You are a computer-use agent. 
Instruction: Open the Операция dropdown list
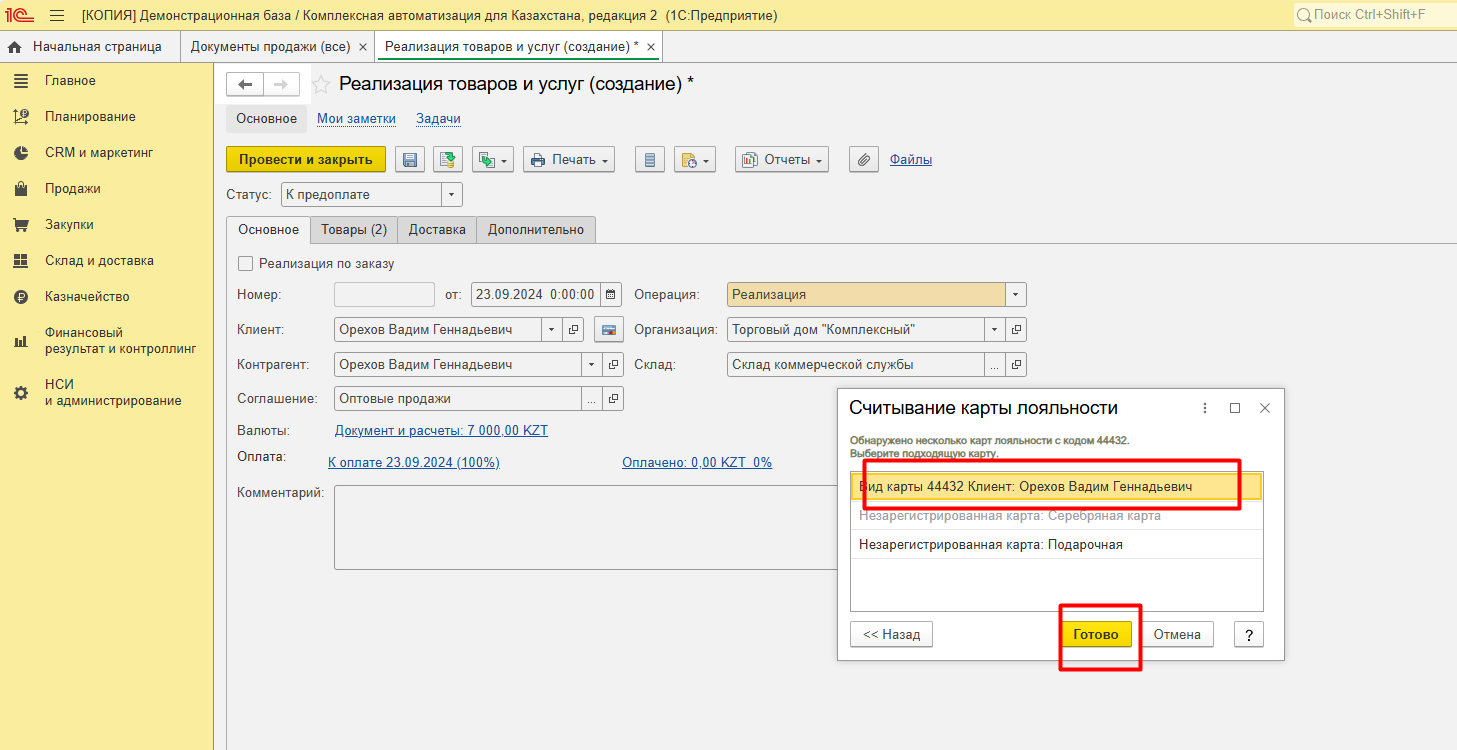(x=1016, y=295)
